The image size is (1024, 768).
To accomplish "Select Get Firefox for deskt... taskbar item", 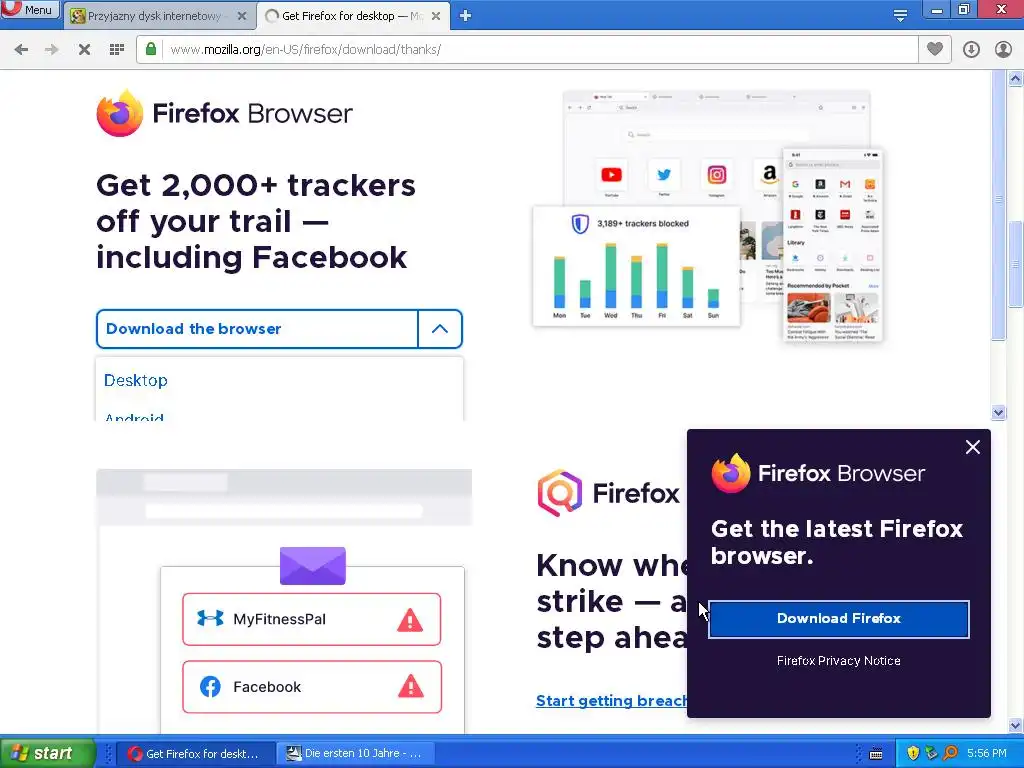I will (195, 754).
